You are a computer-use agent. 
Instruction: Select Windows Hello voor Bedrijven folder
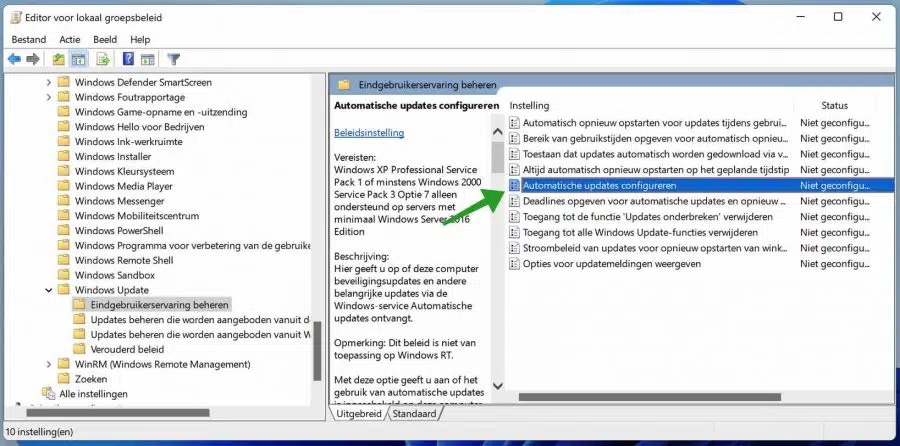click(x=139, y=127)
